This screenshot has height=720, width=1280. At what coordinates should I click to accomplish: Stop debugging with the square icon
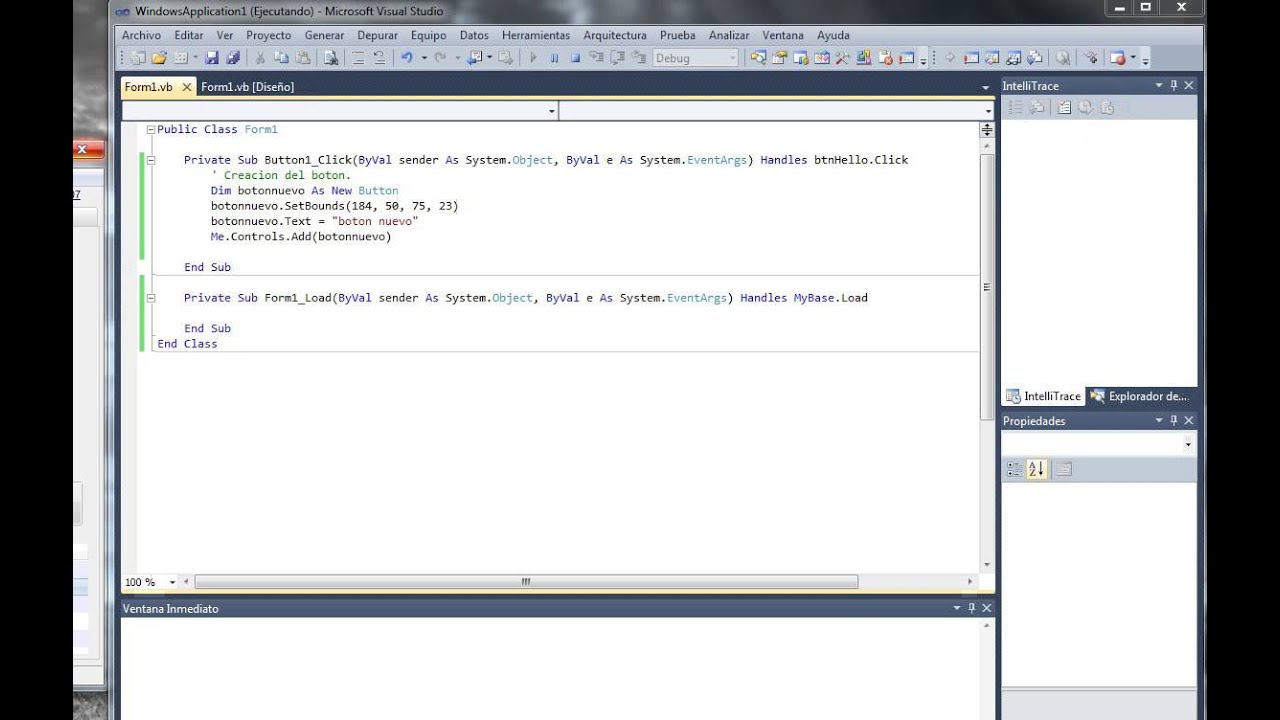[x=576, y=58]
